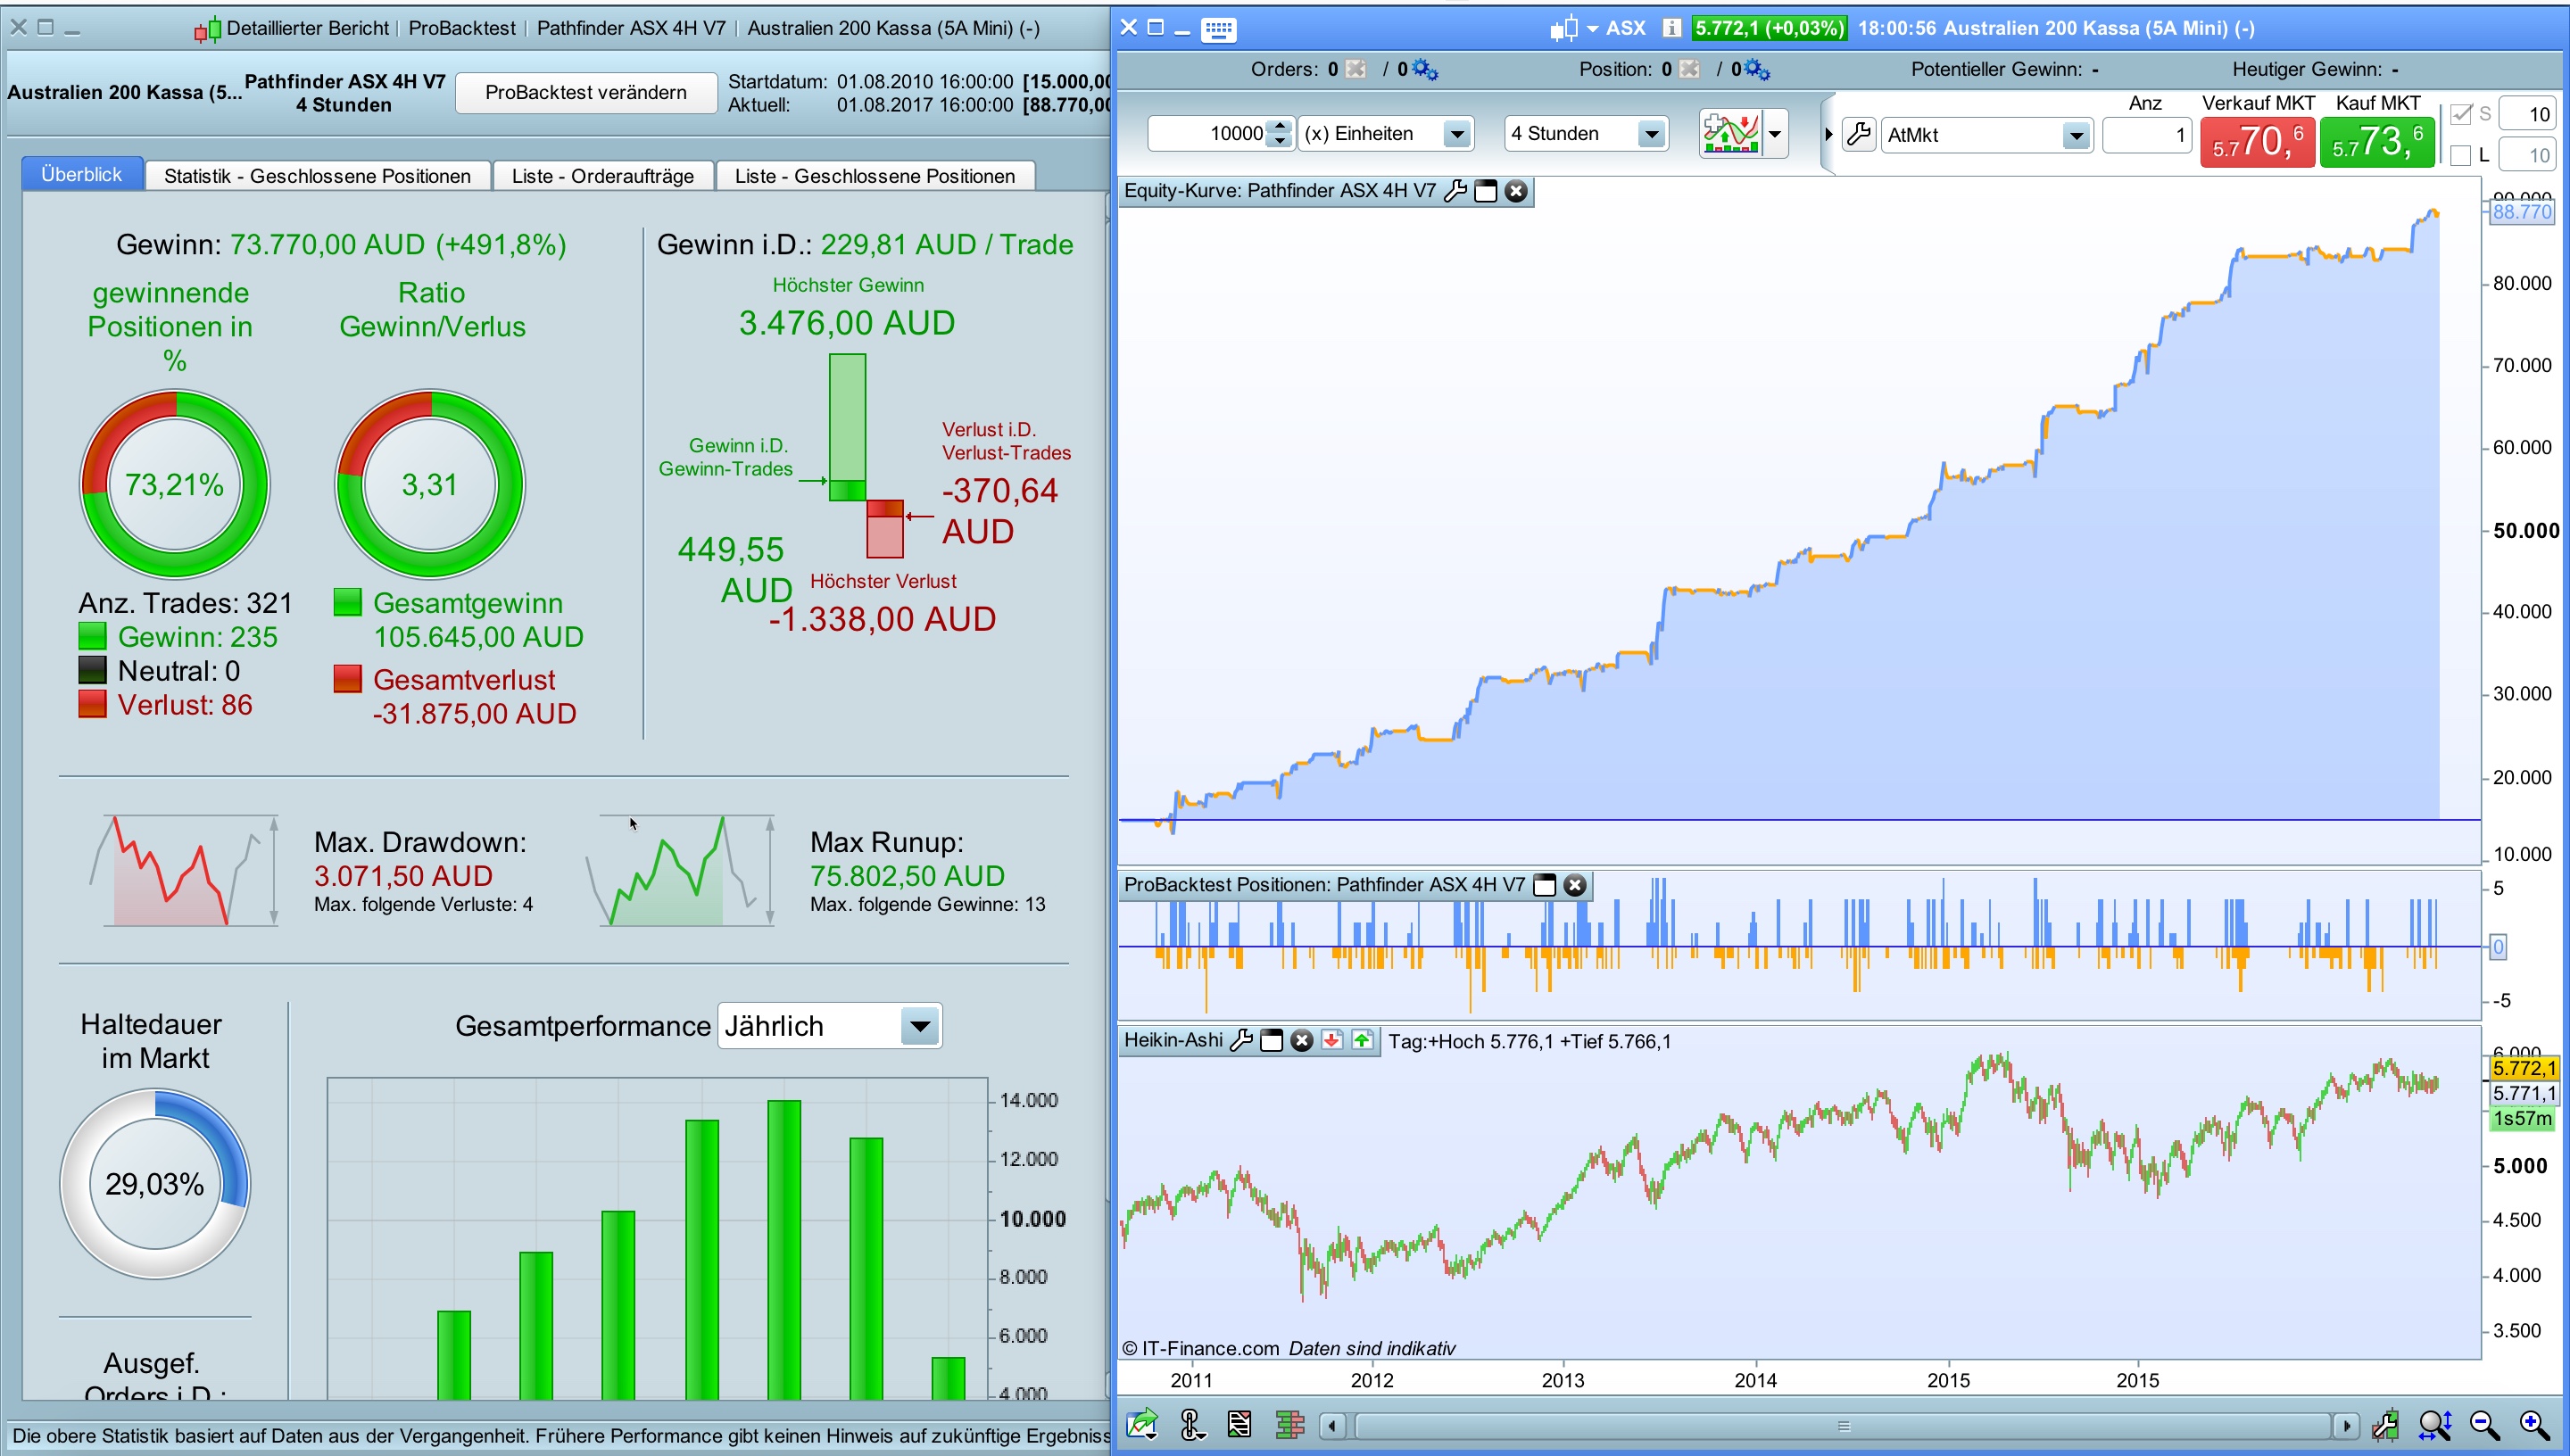
Task: Open the order settings wrench beside AtMkt
Action: pyautogui.click(x=1859, y=134)
